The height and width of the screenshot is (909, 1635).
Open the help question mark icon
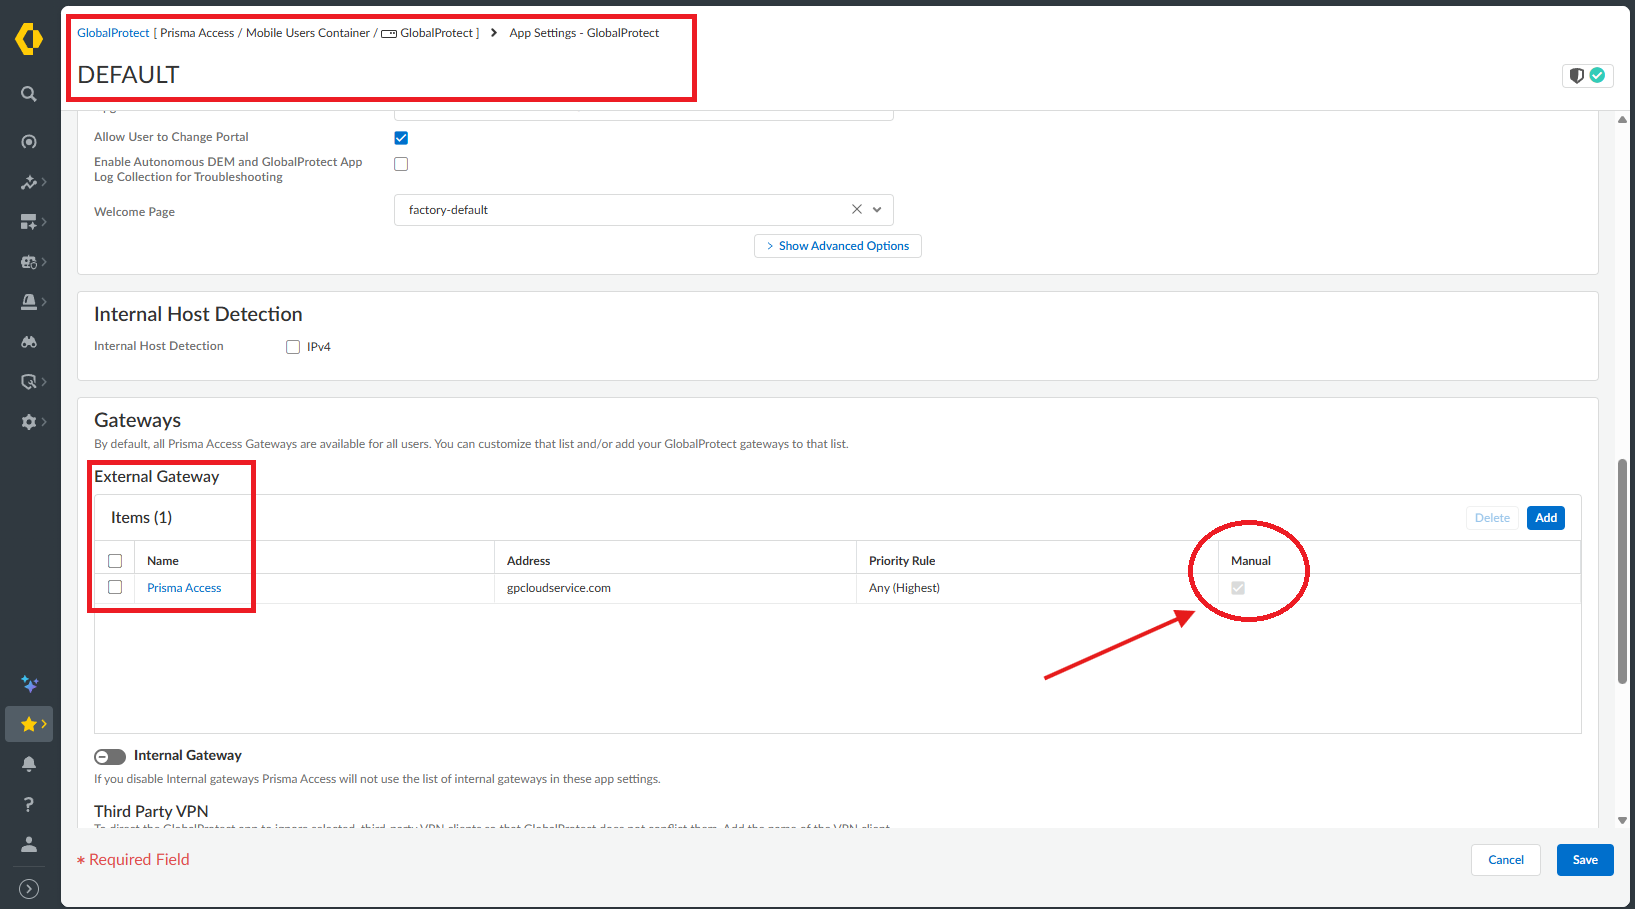(29, 804)
